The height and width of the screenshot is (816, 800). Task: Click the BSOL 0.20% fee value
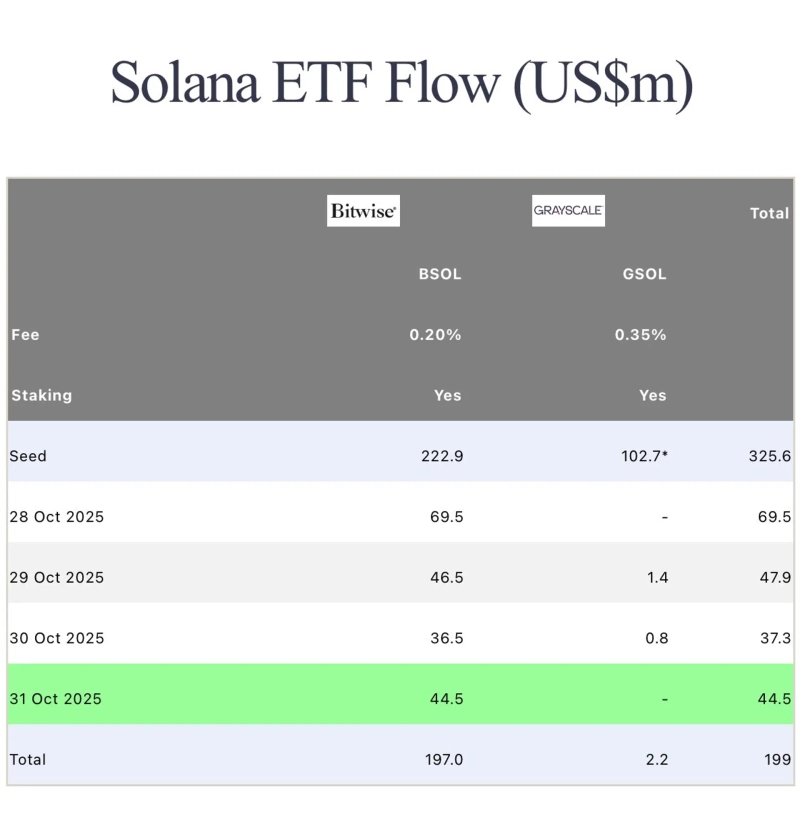435,335
